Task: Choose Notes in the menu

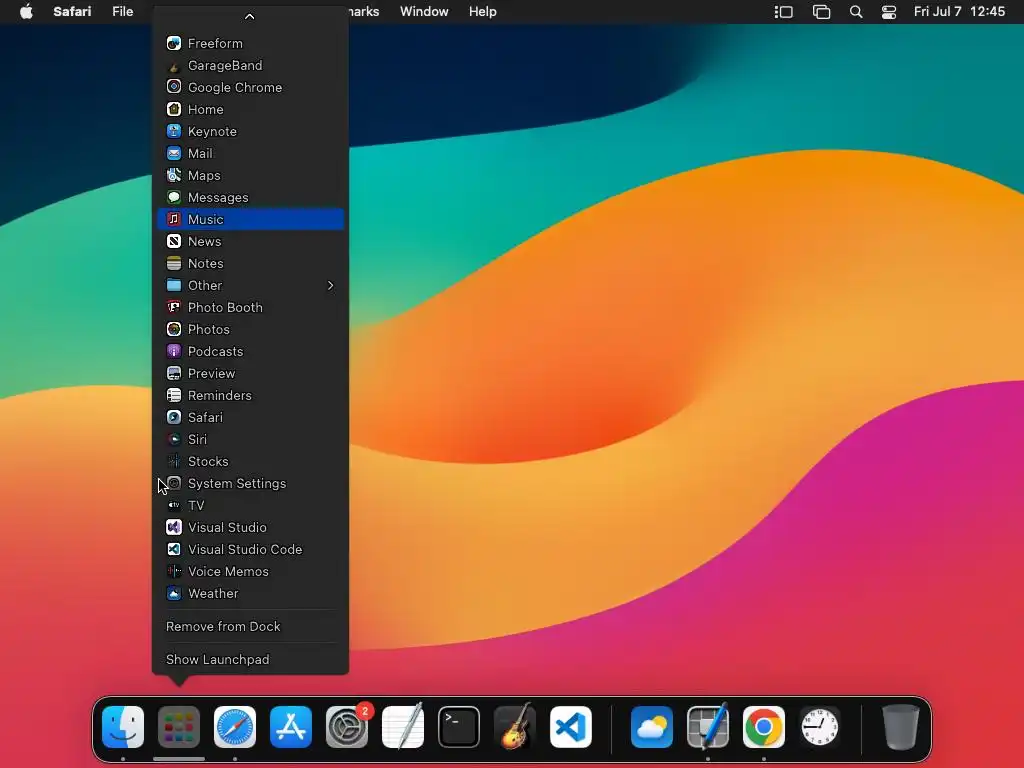Action: 250,263
